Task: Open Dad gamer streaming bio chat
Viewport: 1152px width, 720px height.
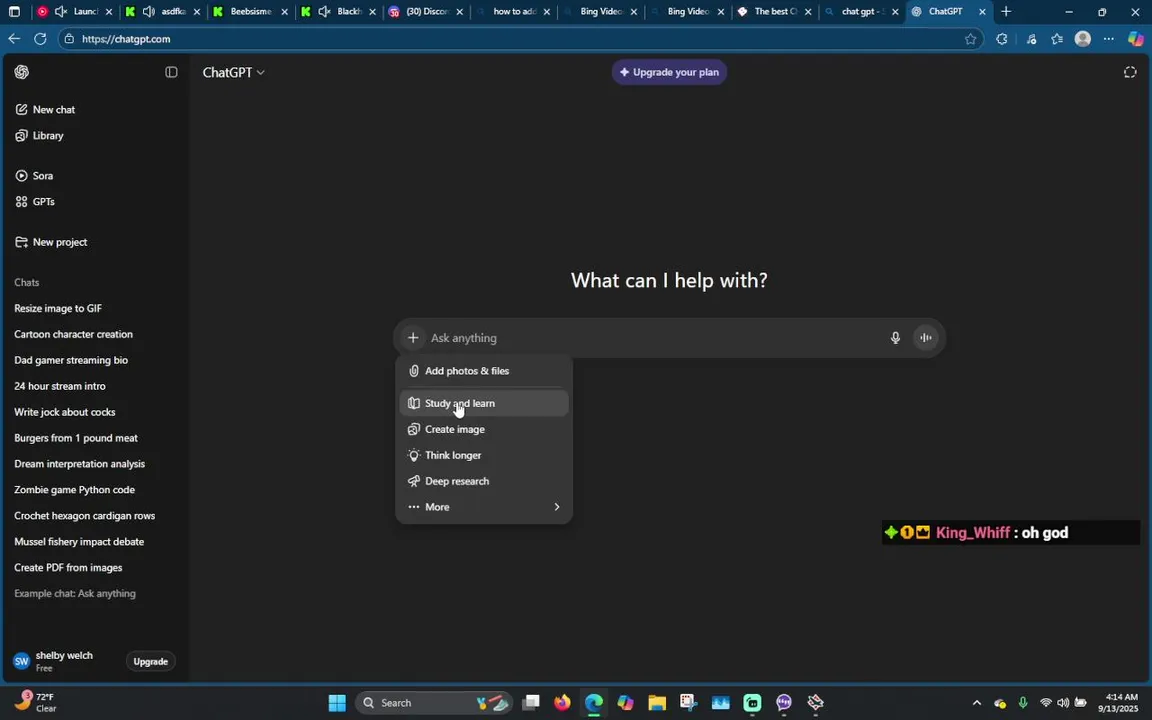Action: 71,360
